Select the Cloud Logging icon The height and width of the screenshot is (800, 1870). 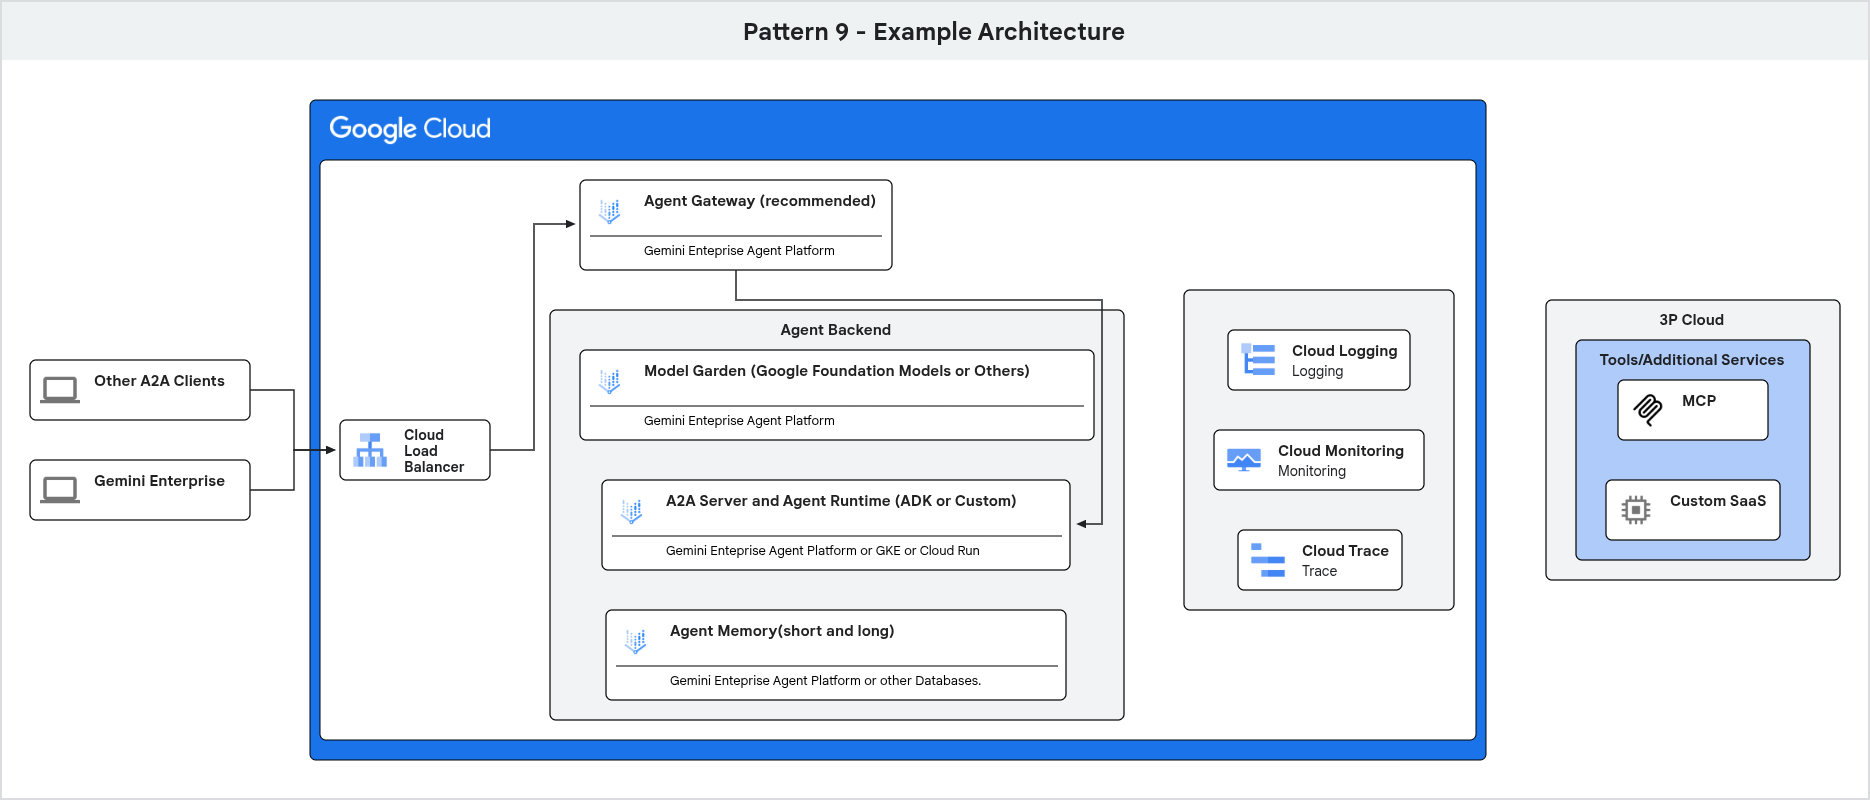(x=1258, y=360)
